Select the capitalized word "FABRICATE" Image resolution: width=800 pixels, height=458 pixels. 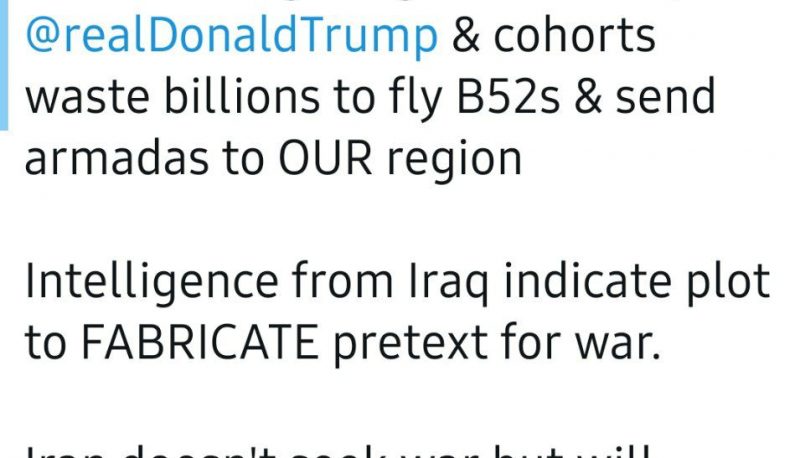[200, 342]
